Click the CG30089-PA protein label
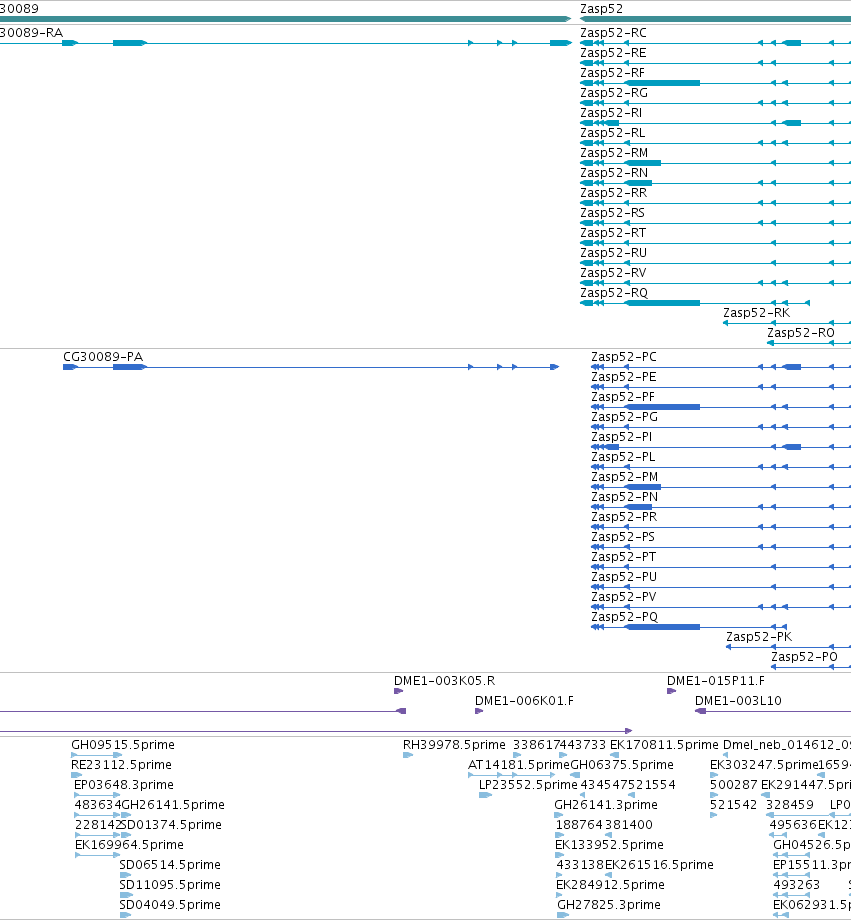 (x=103, y=357)
